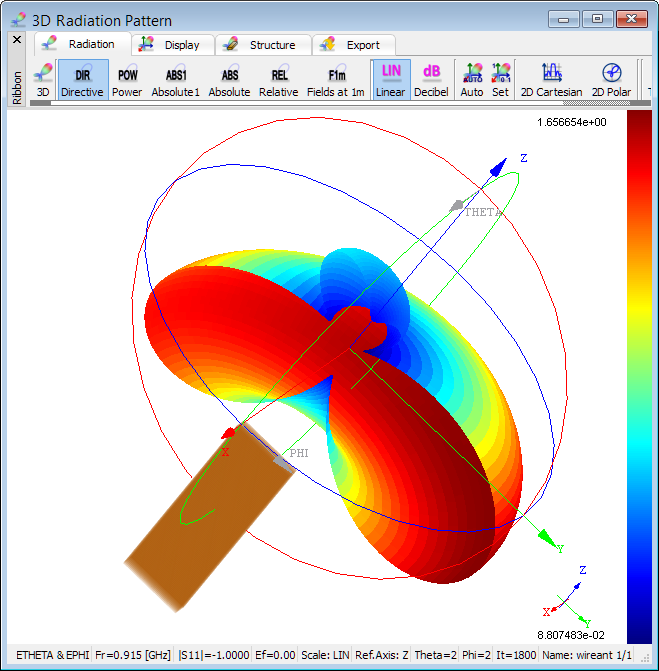Click the Set scale button

[x=501, y=80]
